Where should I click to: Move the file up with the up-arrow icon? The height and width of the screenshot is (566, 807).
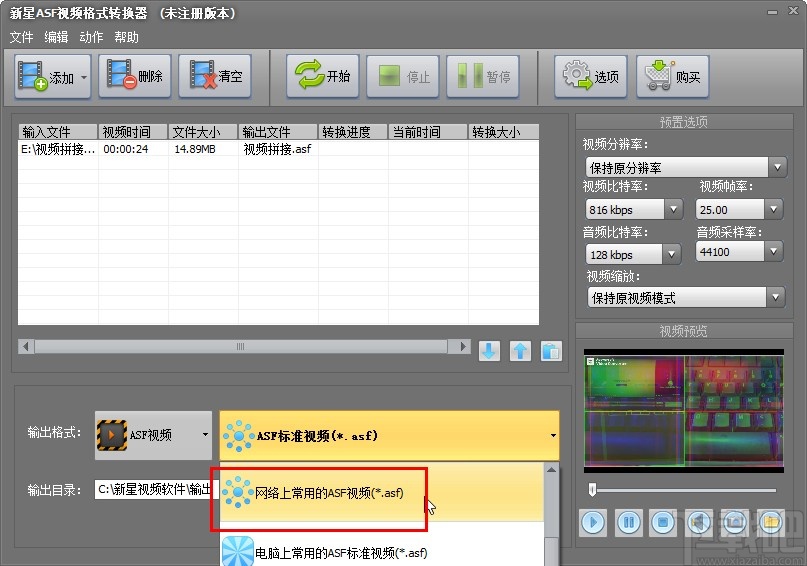click(520, 351)
